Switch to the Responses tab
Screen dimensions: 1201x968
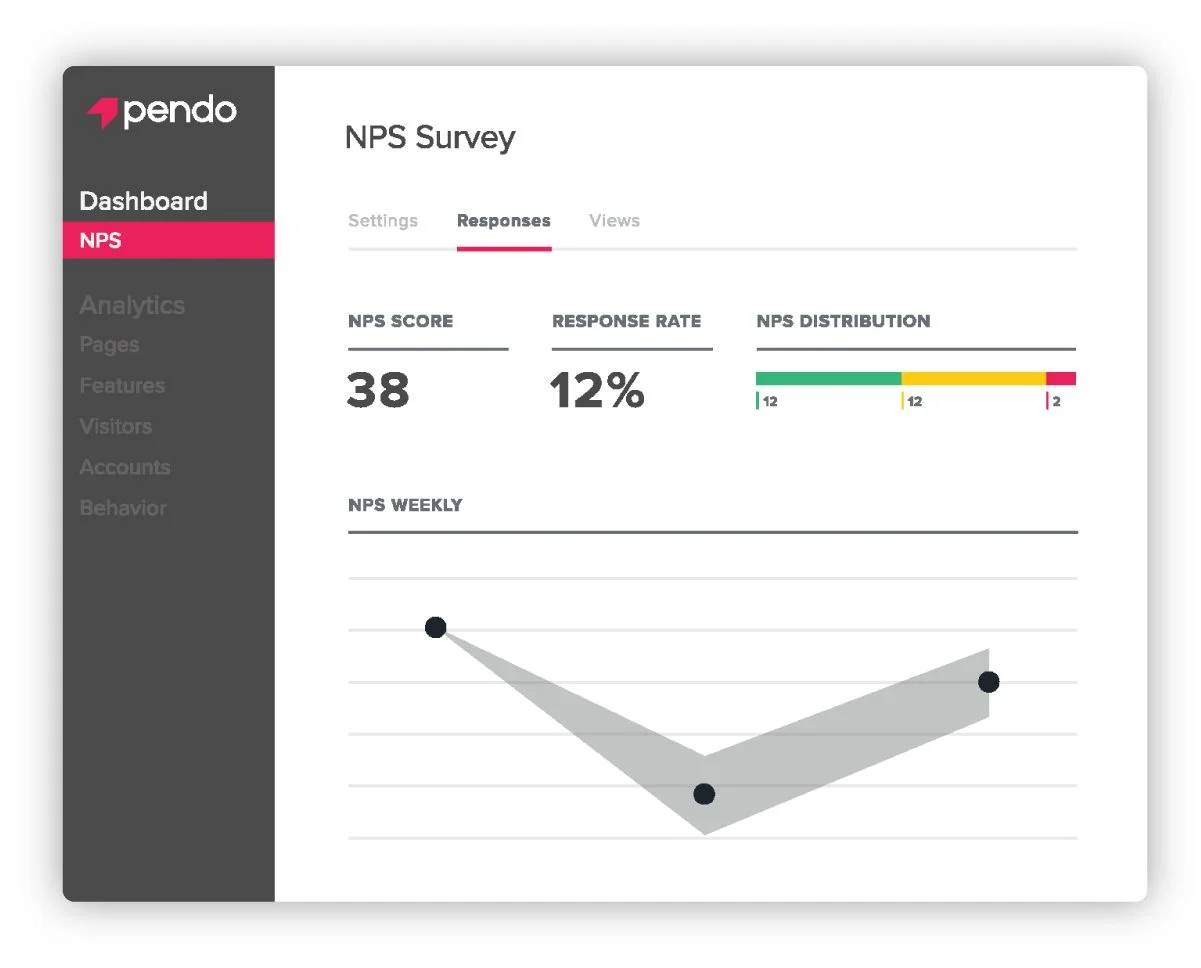click(503, 221)
